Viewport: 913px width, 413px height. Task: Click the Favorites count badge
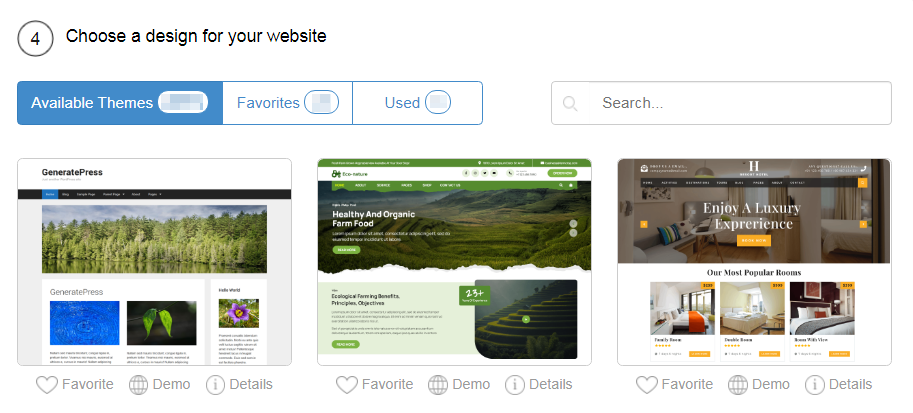point(321,103)
